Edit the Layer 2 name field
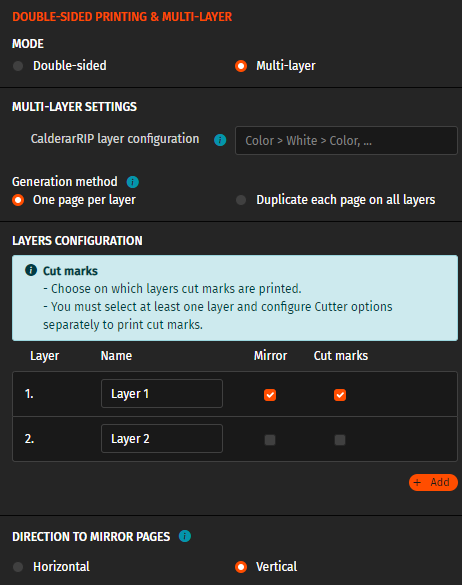The image size is (462, 585). click(x=162, y=438)
